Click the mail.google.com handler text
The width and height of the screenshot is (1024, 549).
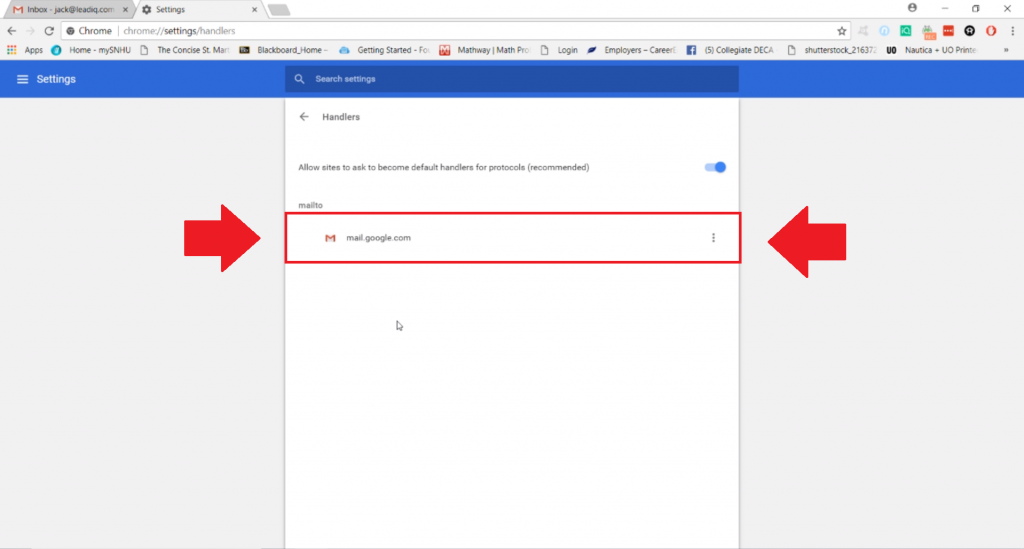pos(378,238)
